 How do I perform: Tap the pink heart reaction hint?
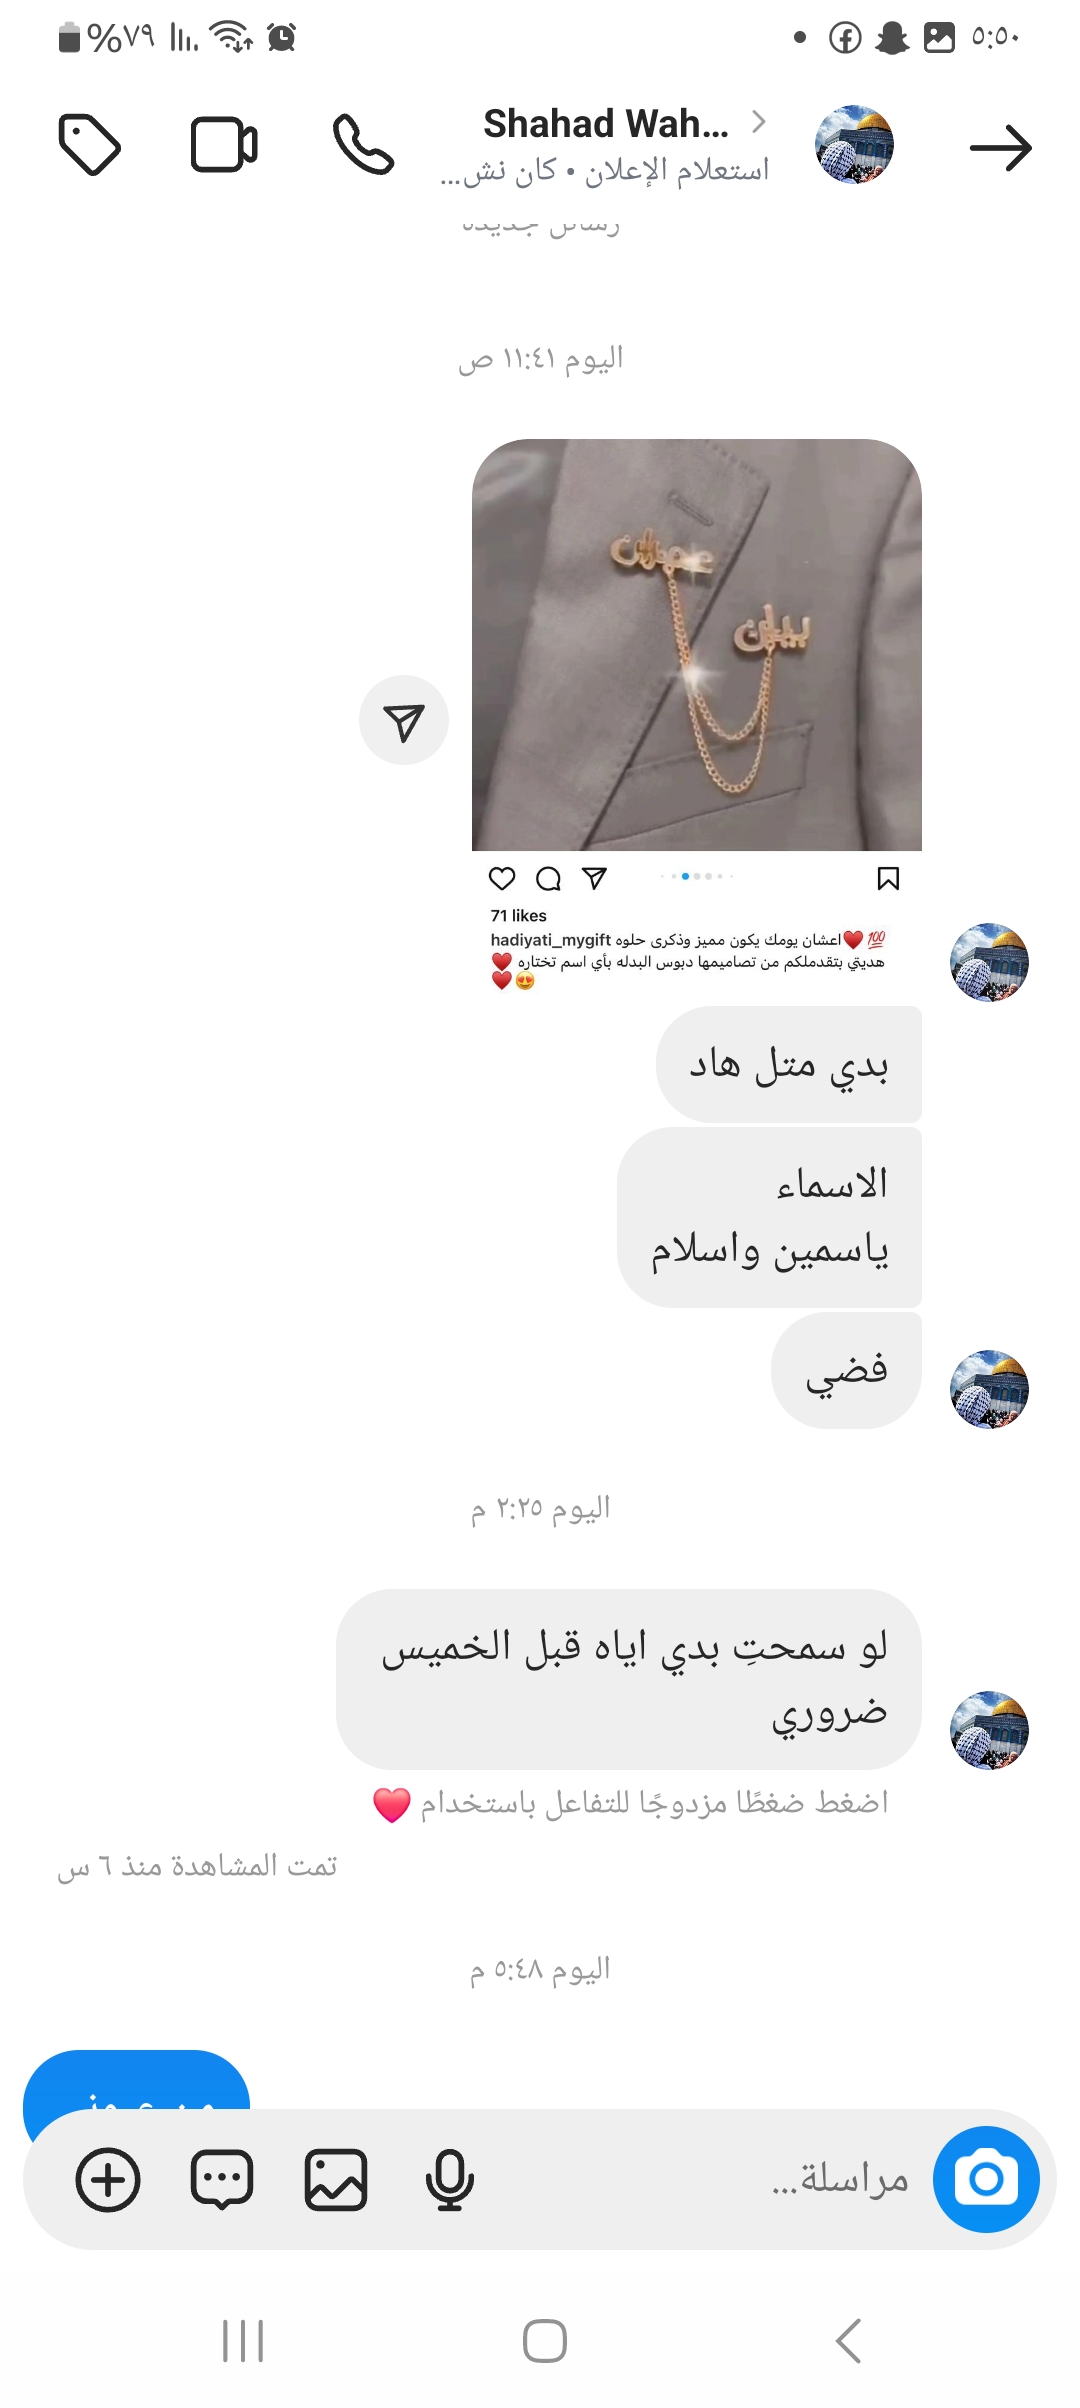(x=392, y=1805)
